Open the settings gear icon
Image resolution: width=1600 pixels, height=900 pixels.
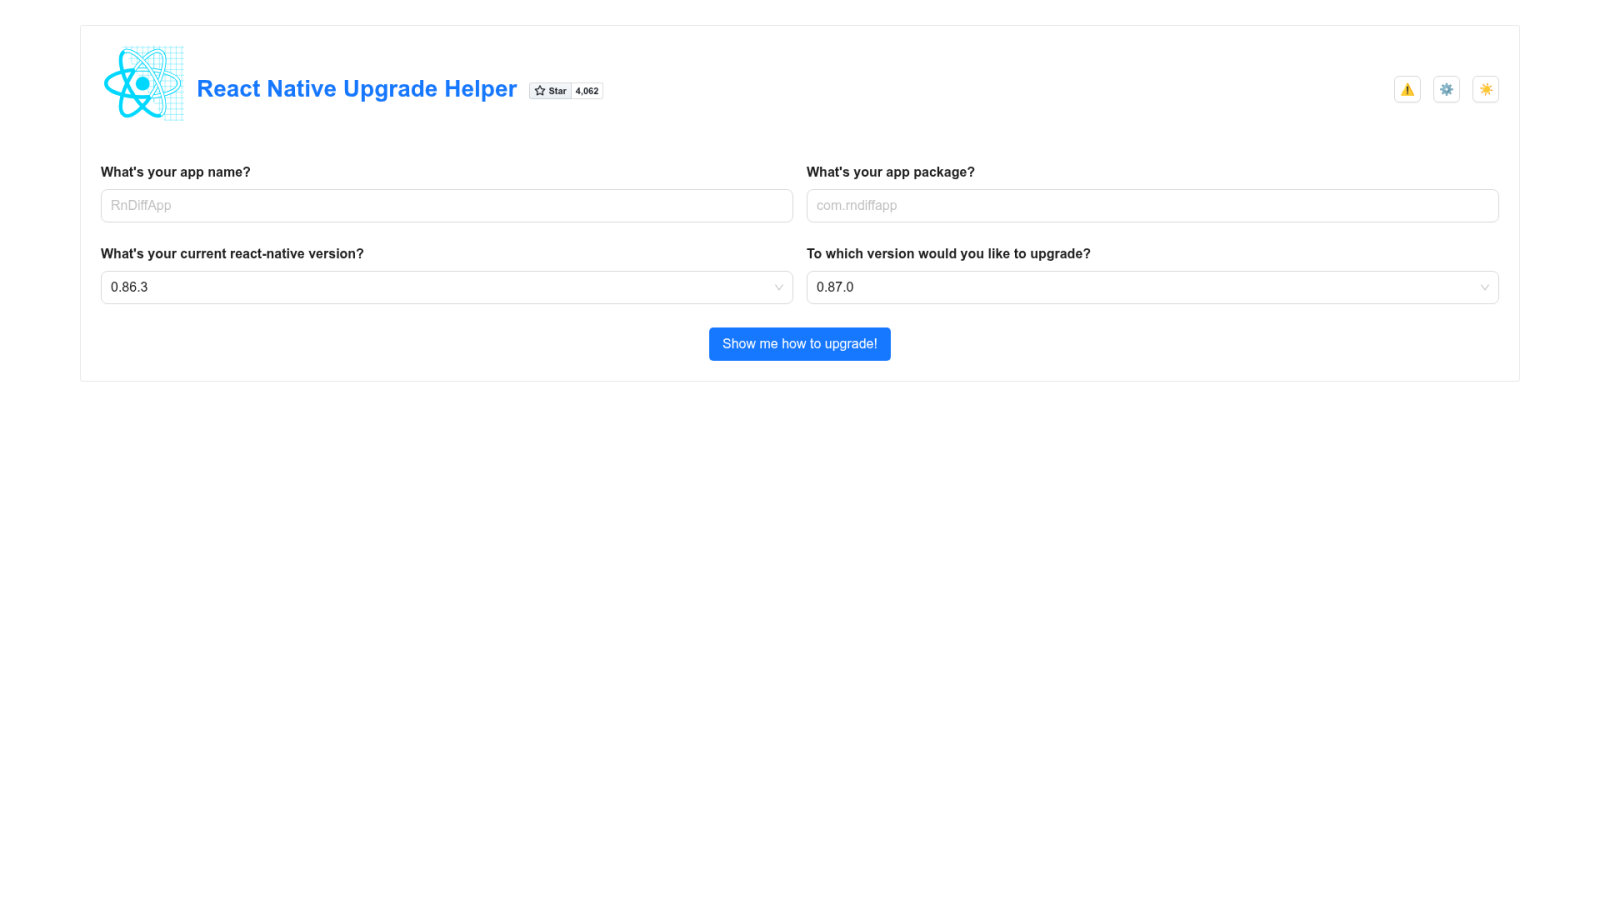1446,90
